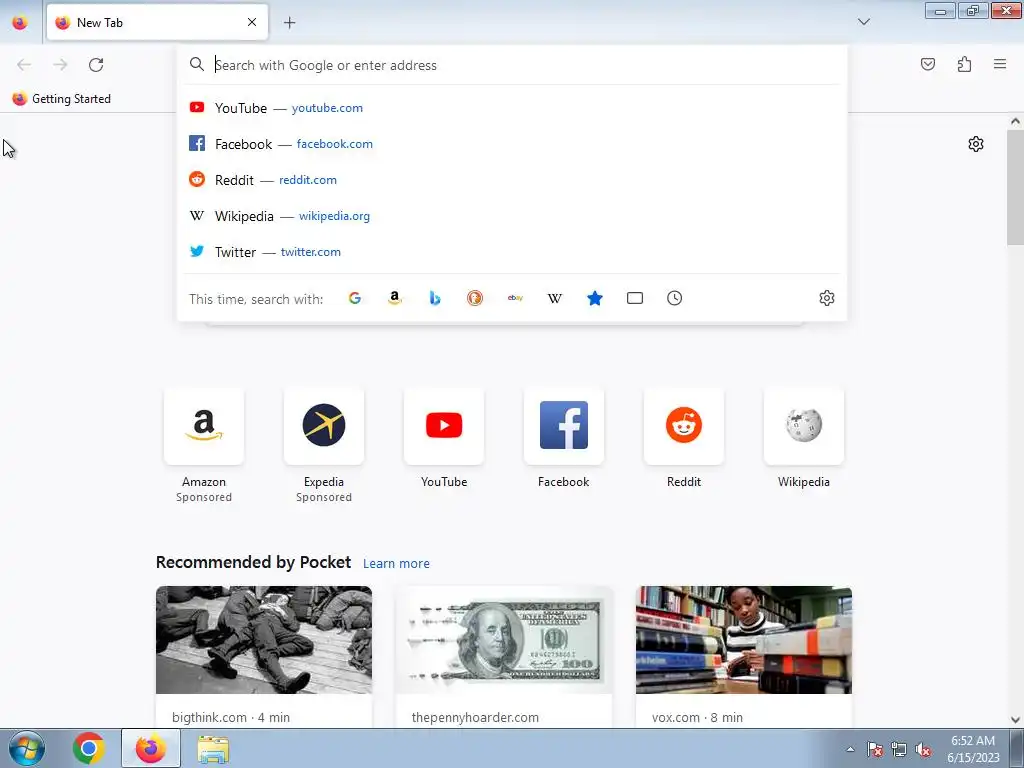The width and height of the screenshot is (1024, 768).
Task: Open File Explorer from the taskbar
Action: pyautogui.click(x=214, y=749)
